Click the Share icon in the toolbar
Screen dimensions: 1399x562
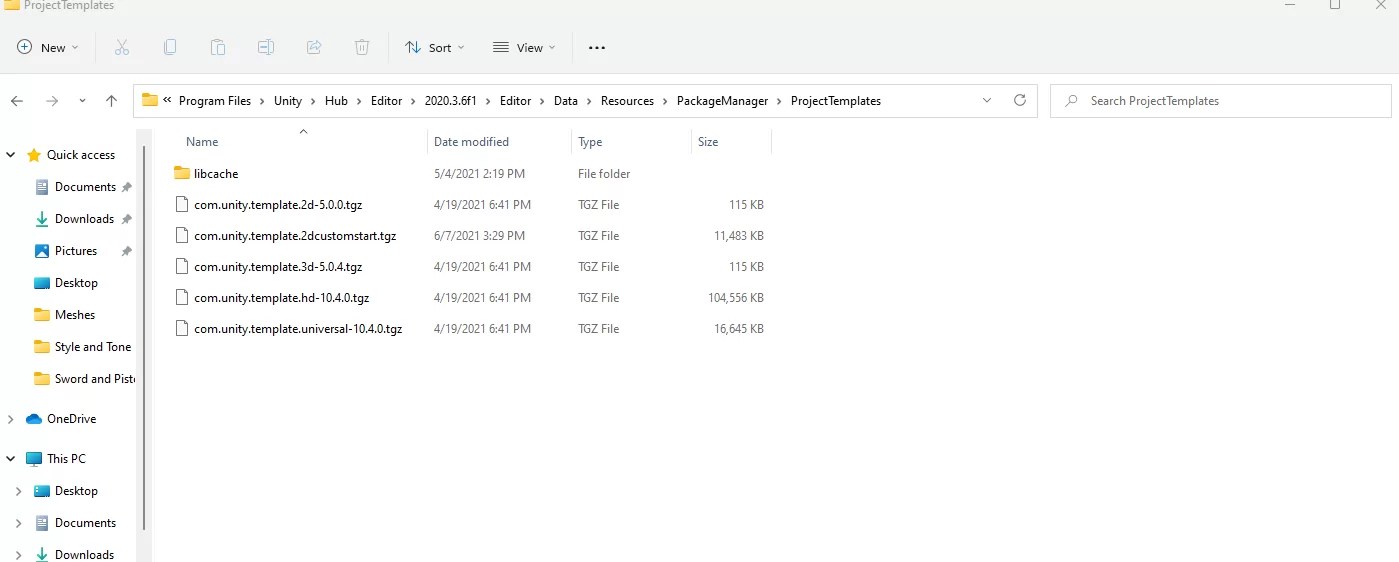click(314, 47)
